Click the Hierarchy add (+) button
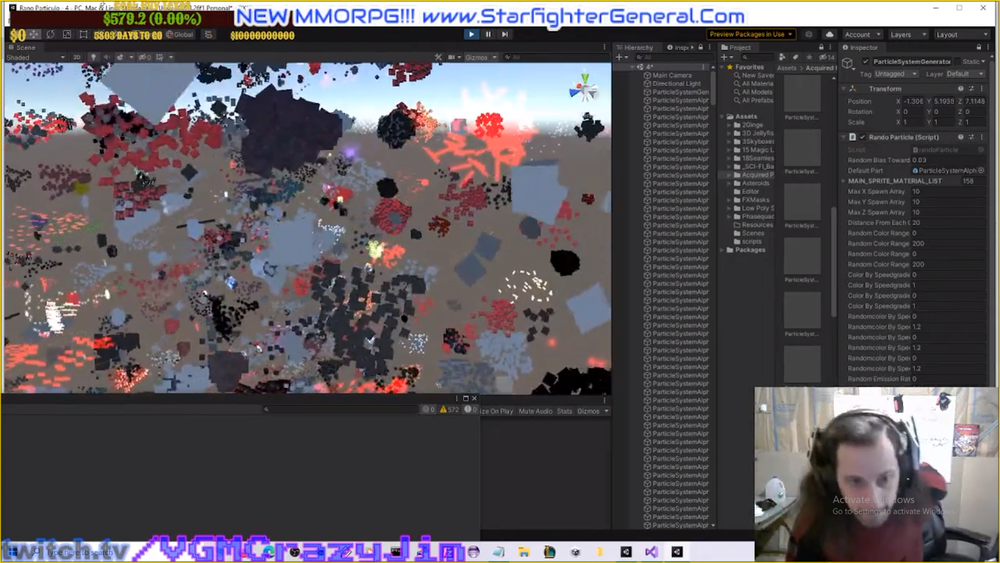This screenshot has width=1000, height=563. point(621,57)
